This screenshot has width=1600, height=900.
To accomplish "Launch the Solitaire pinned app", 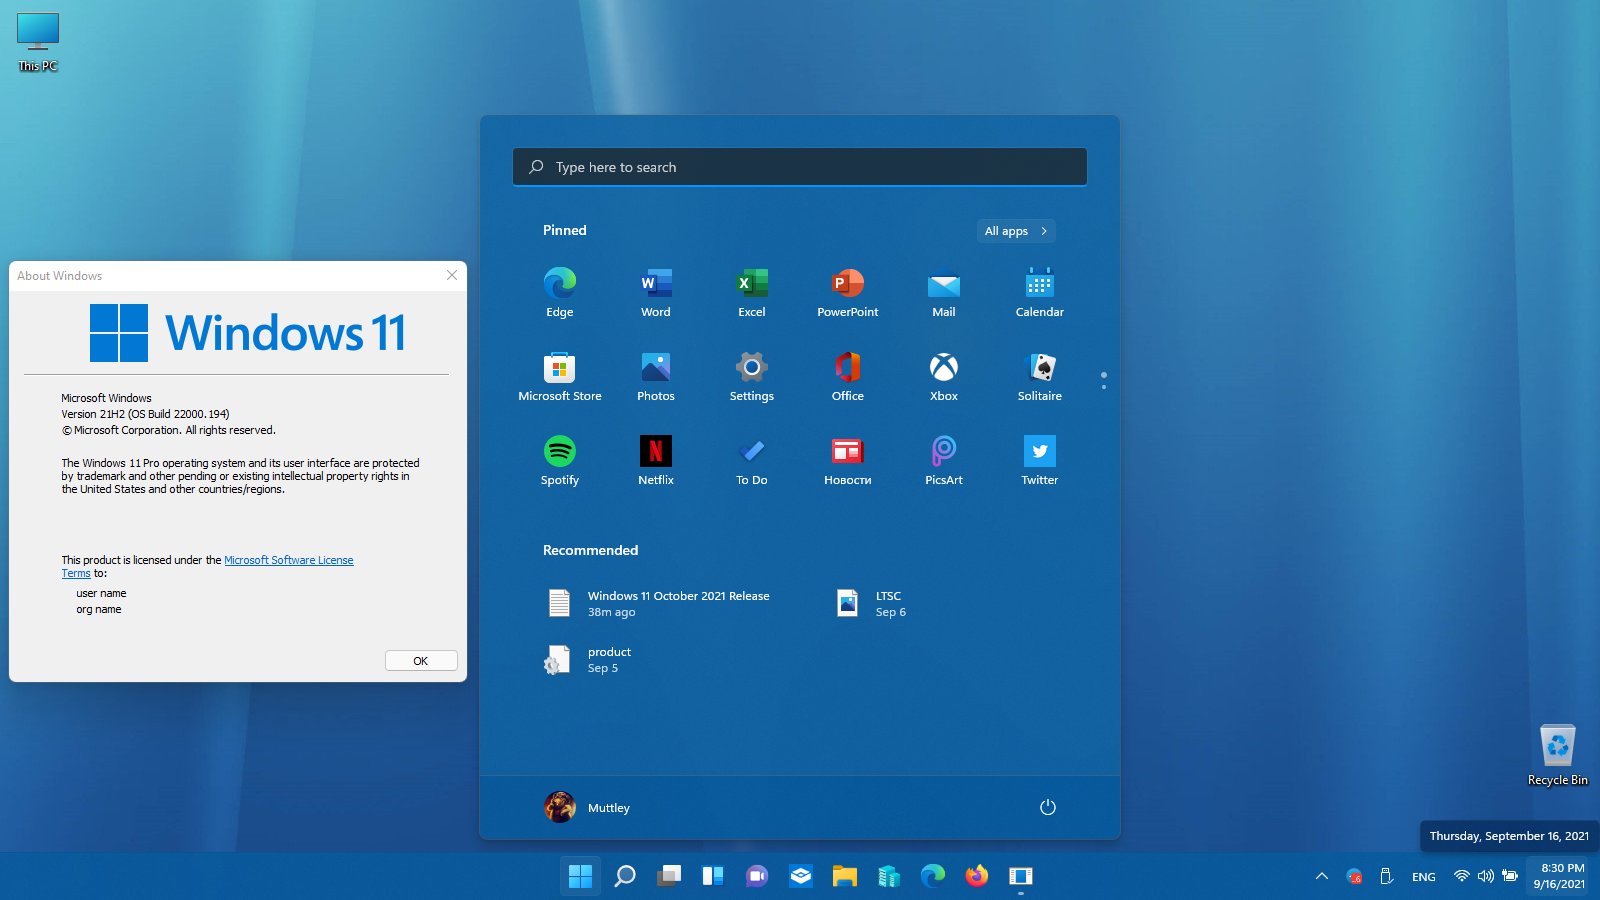I will tap(1039, 377).
